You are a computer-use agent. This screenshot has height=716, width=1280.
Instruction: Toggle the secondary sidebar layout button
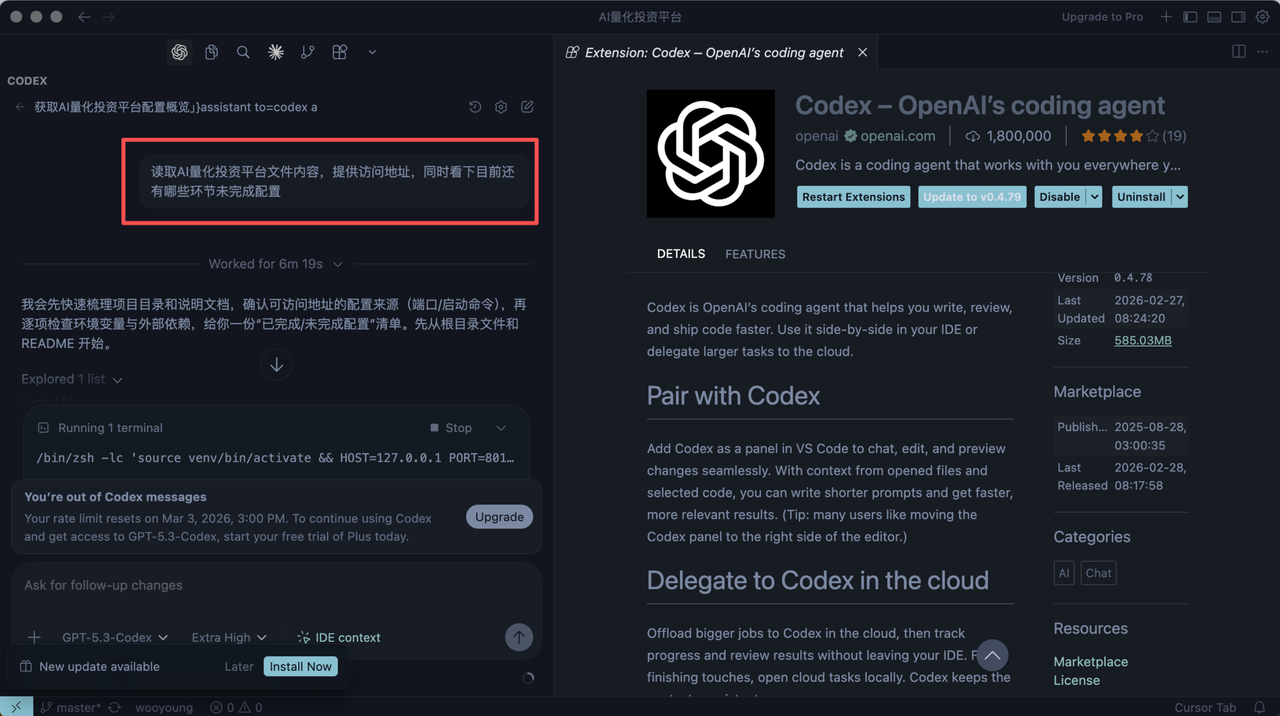click(x=1238, y=17)
